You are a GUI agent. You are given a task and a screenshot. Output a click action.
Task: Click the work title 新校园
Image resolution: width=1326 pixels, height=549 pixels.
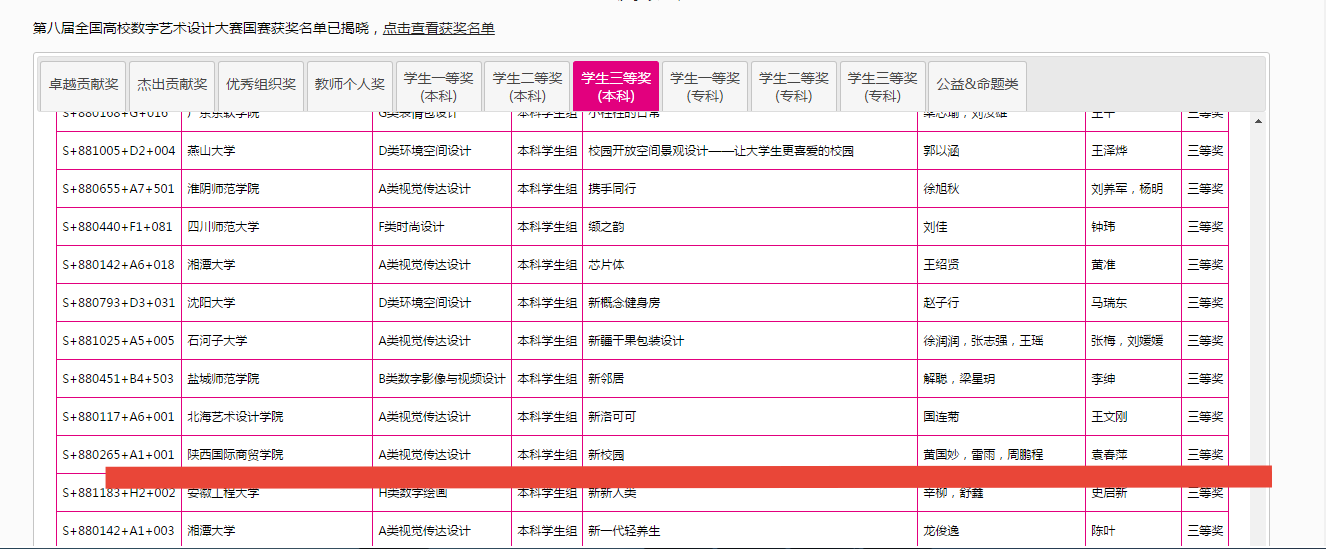606,455
